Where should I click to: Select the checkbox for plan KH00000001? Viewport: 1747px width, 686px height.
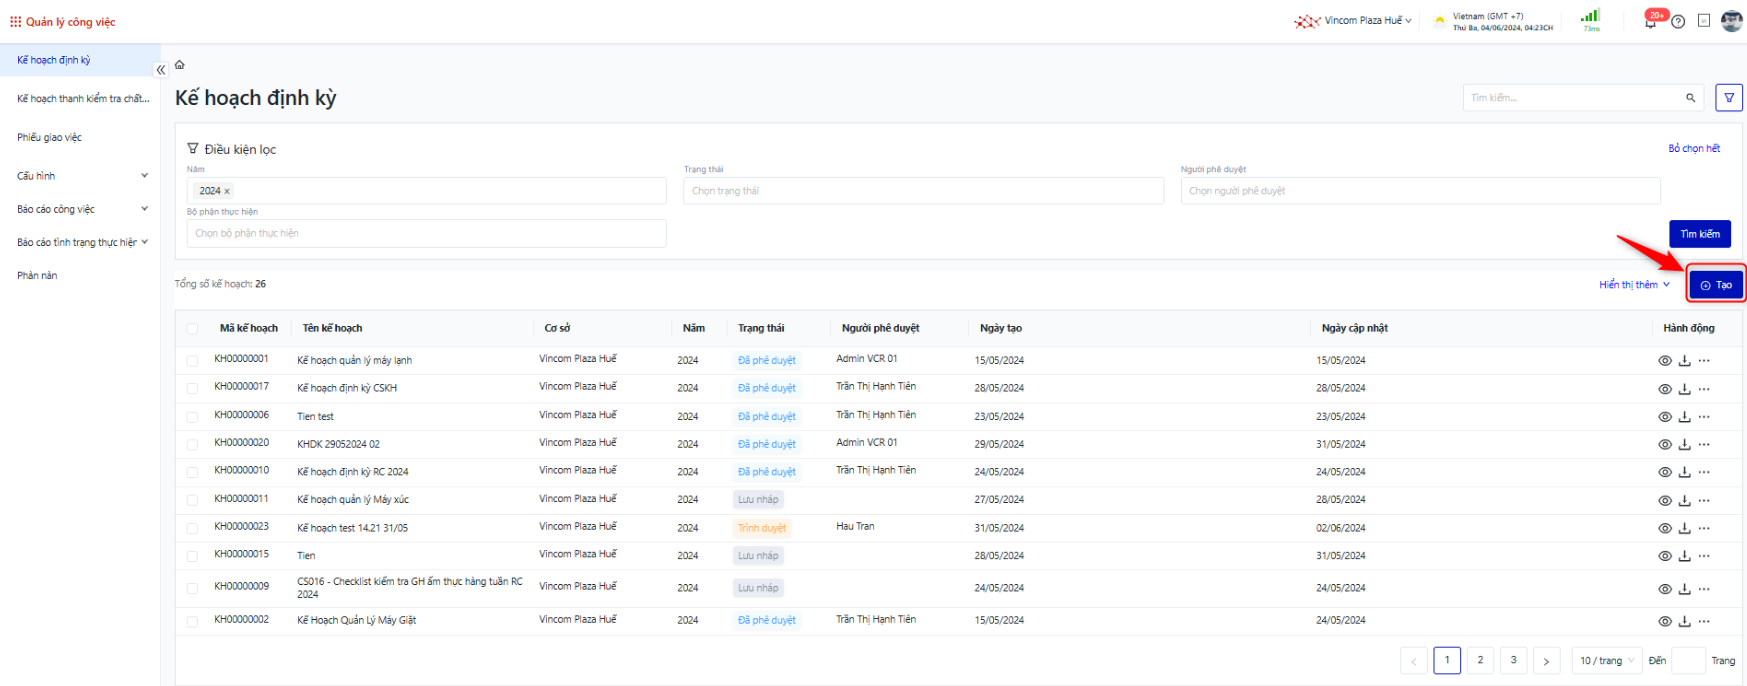click(x=192, y=361)
